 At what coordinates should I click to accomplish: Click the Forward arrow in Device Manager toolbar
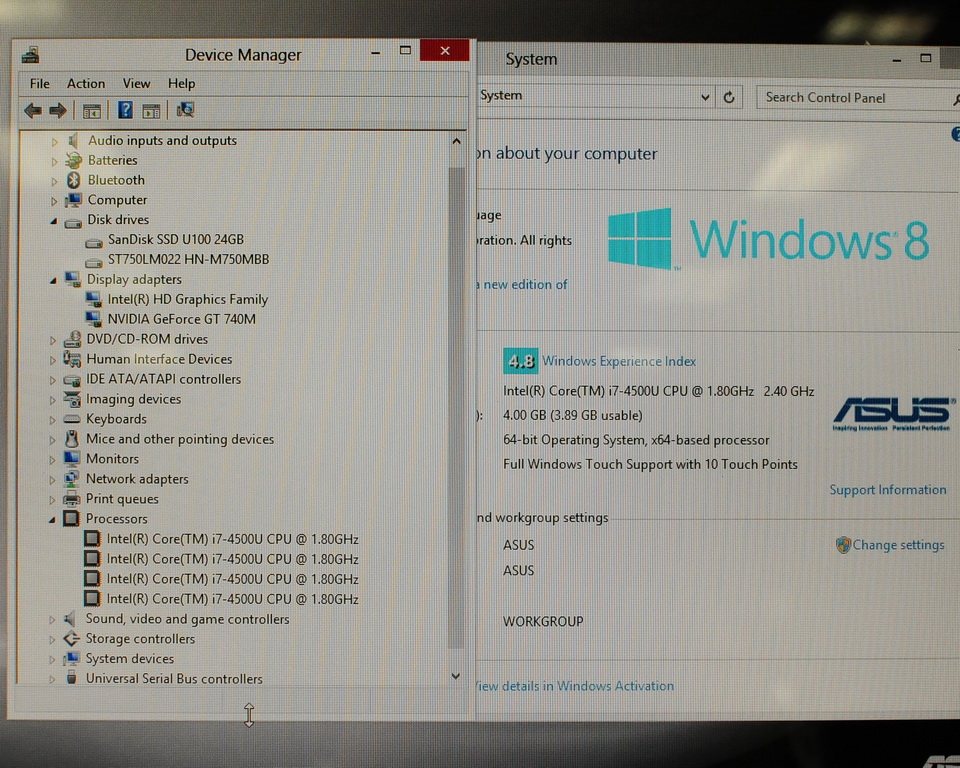click(x=58, y=111)
